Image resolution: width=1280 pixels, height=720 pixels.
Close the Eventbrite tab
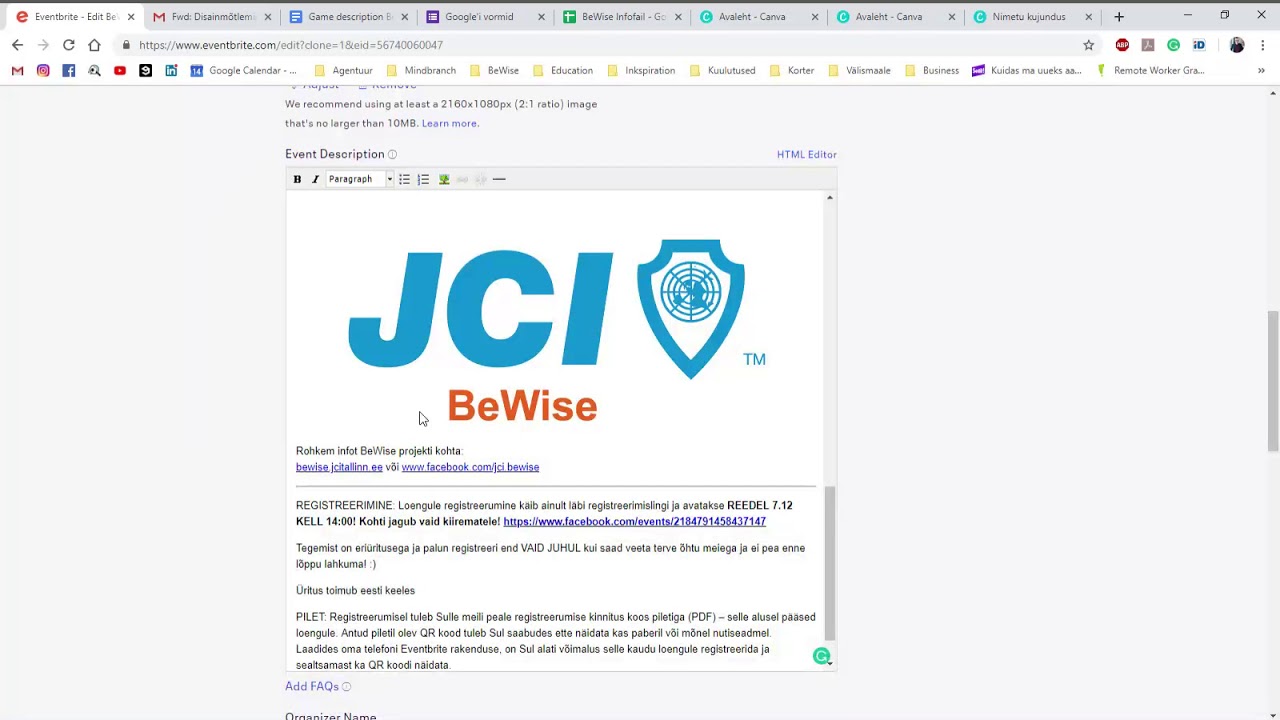click(131, 17)
